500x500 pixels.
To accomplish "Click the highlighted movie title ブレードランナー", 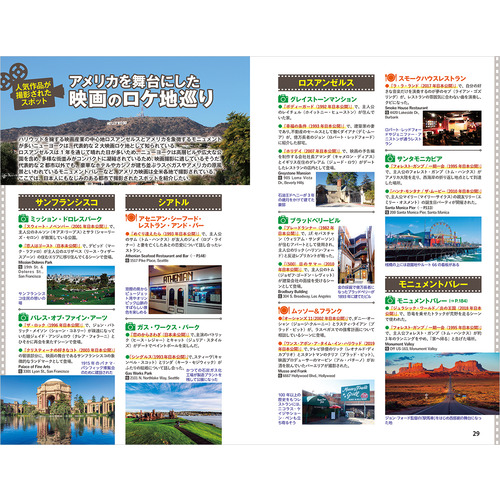I will pyautogui.click(x=307, y=230).
